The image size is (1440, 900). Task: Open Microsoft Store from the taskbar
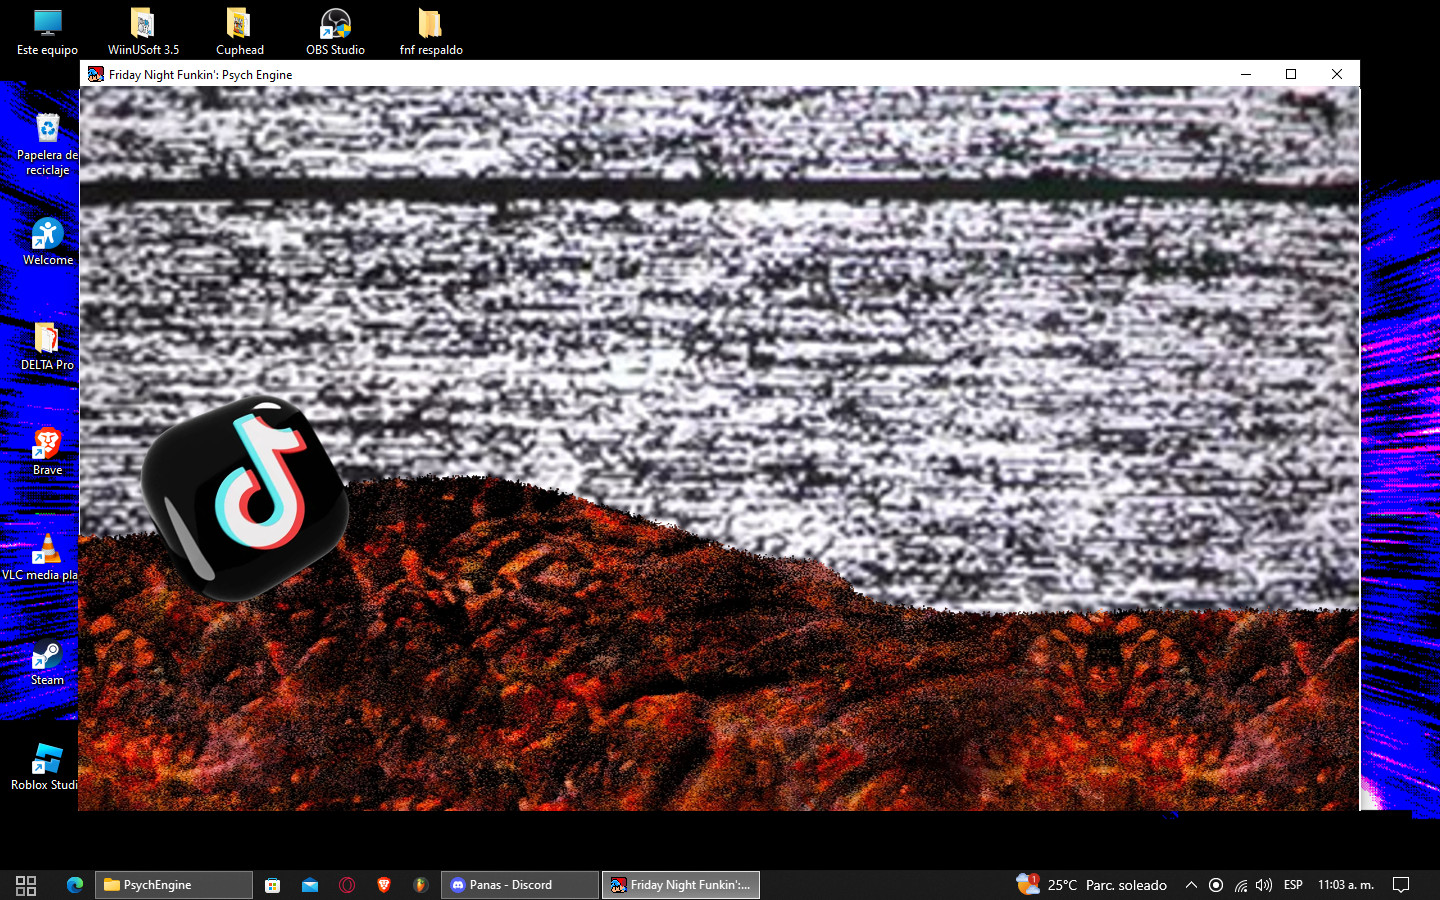pyautogui.click(x=272, y=885)
